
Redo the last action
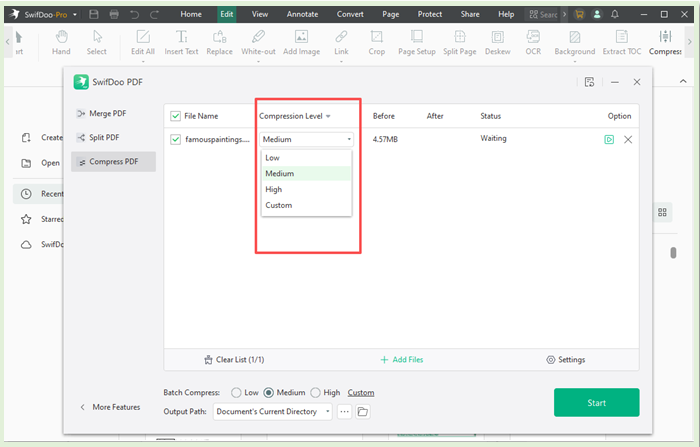click(154, 14)
